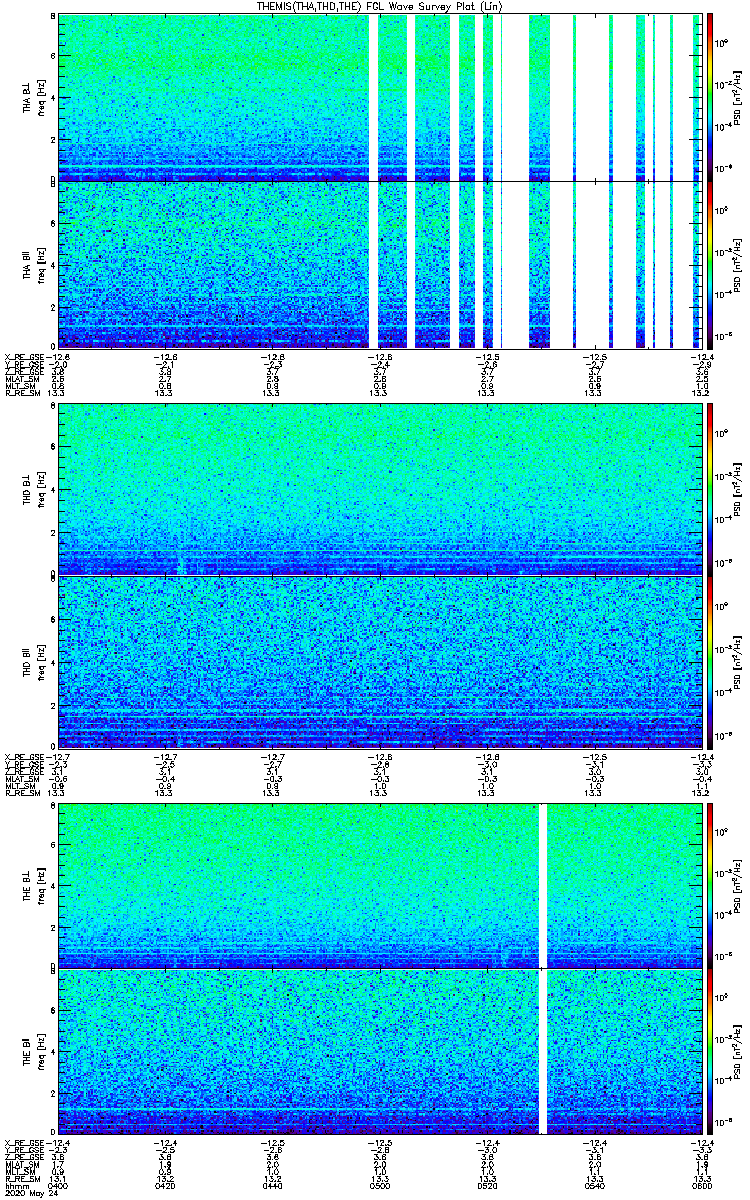Click the 'THE B⊥ freq [Hz]' axis label
Image resolution: width=750 pixels, height=1200 pixels.
pos(34,884)
